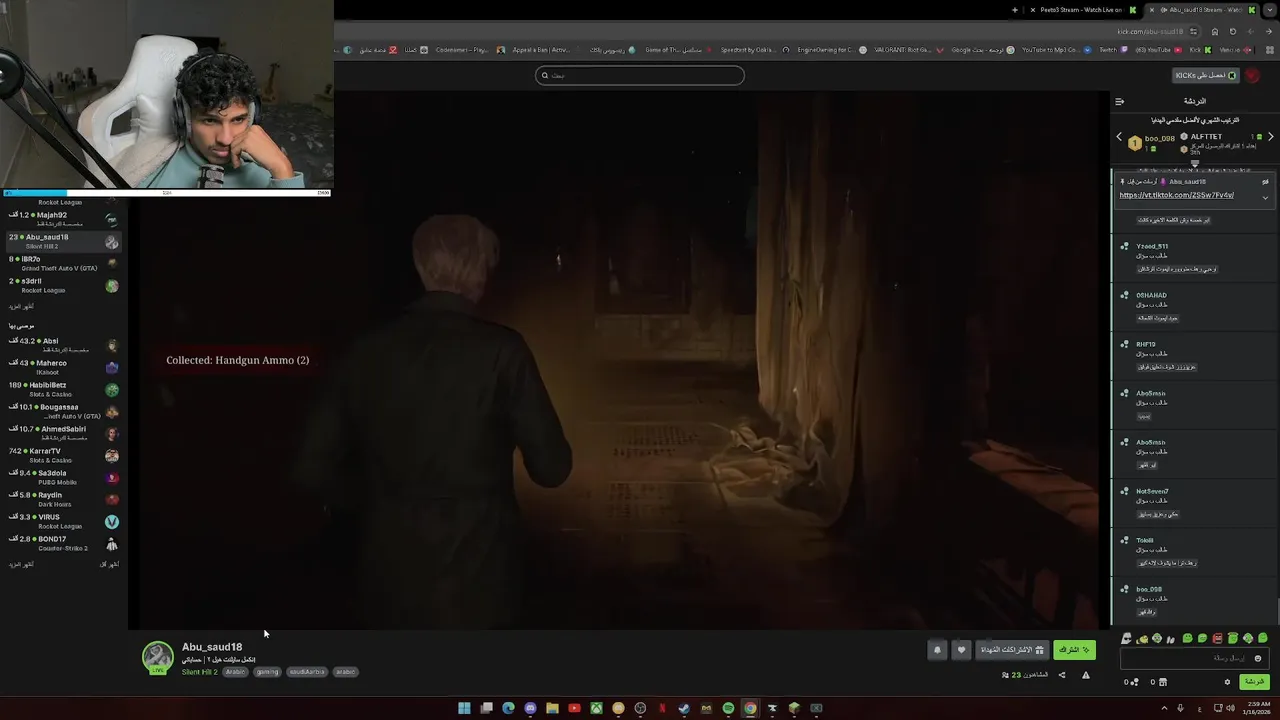
Task: Open AhmedSabiri recommended channel
Action: (x=64, y=433)
